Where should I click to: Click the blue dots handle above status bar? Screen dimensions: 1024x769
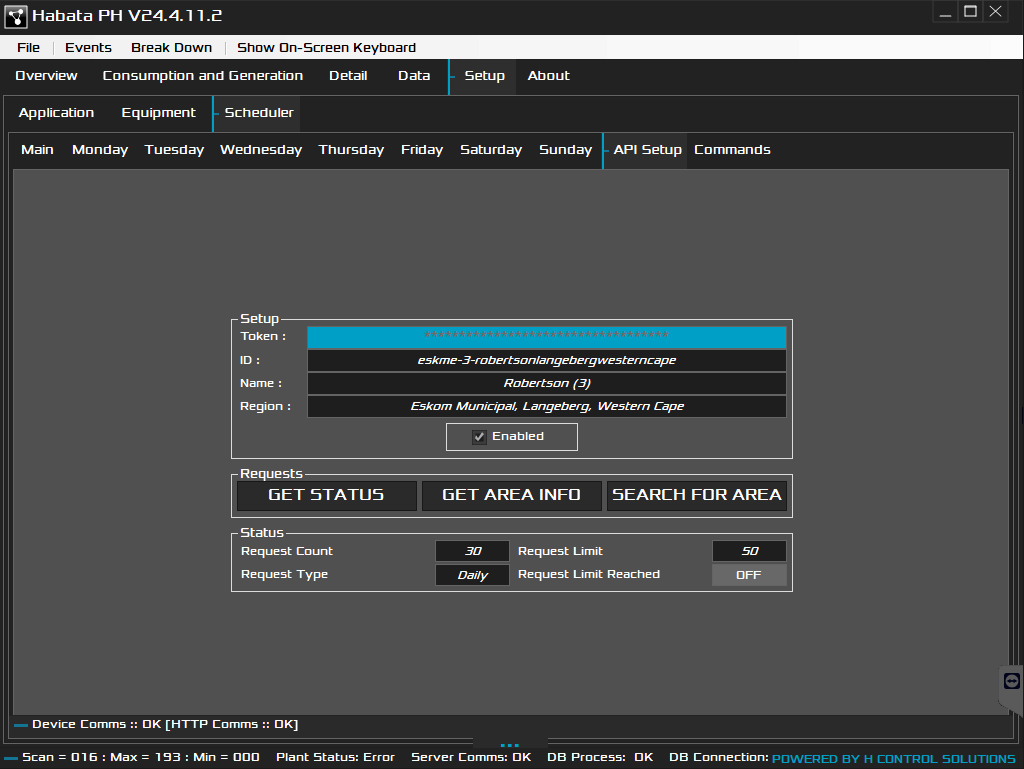[x=509, y=745]
